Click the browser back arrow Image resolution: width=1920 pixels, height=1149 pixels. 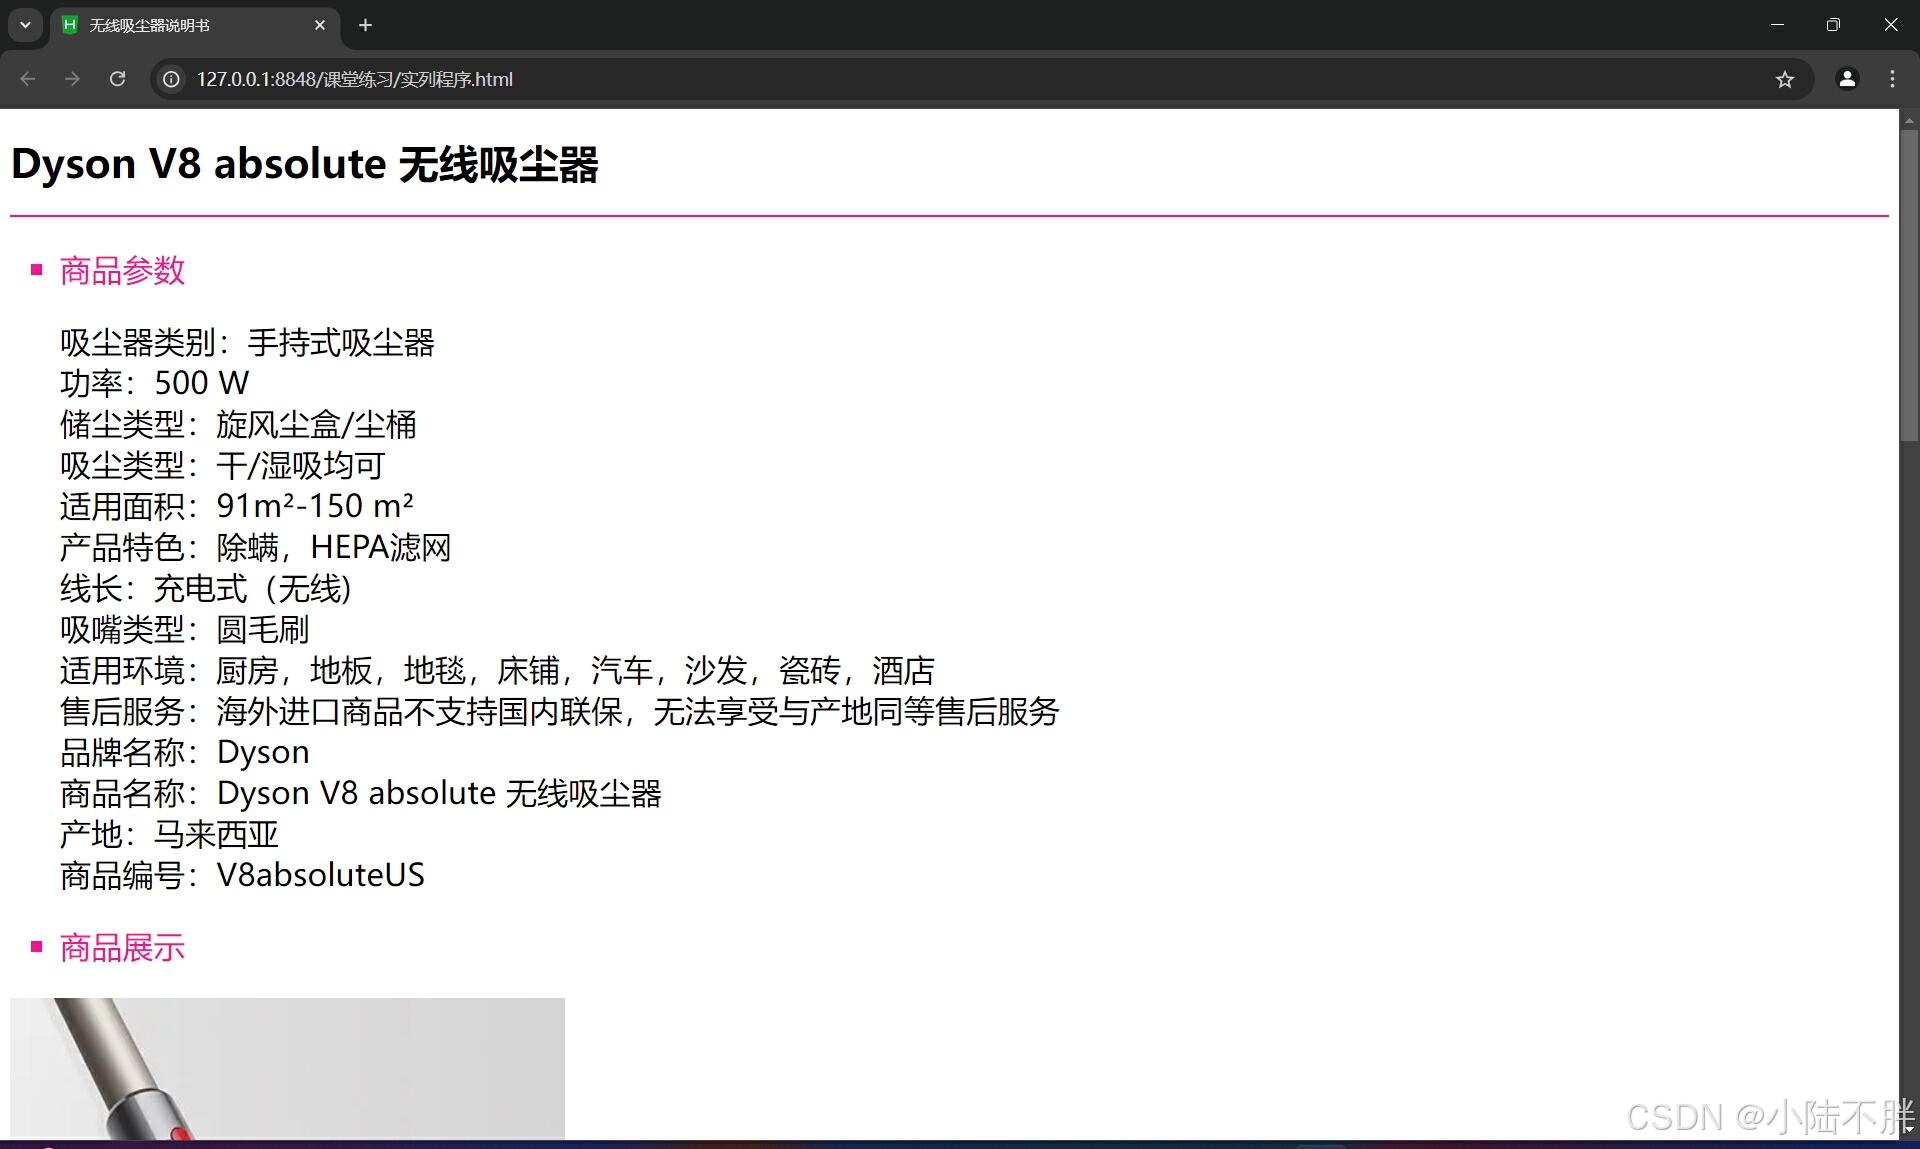point(28,79)
